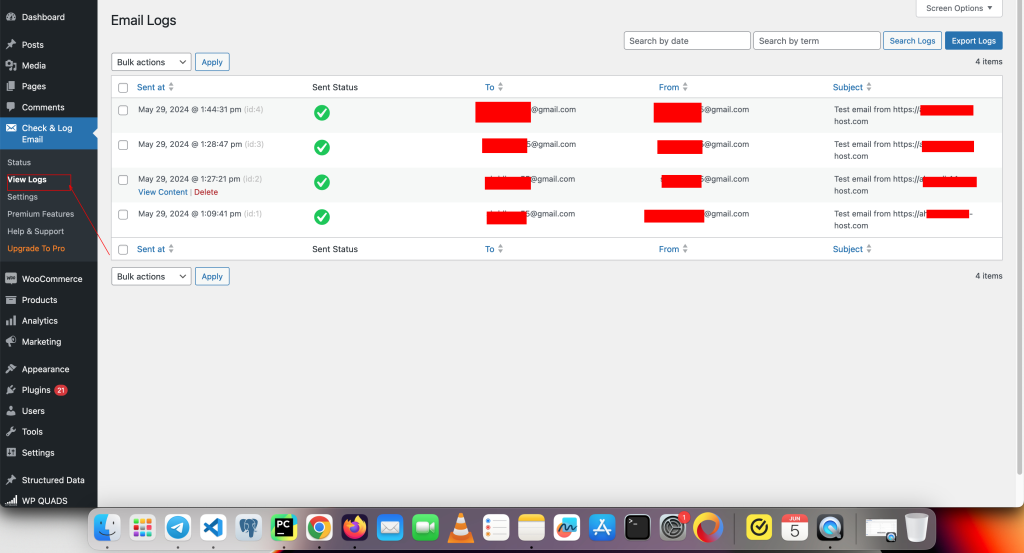
Task: Click the Plugins plug icon
Action: click(x=11, y=390)
